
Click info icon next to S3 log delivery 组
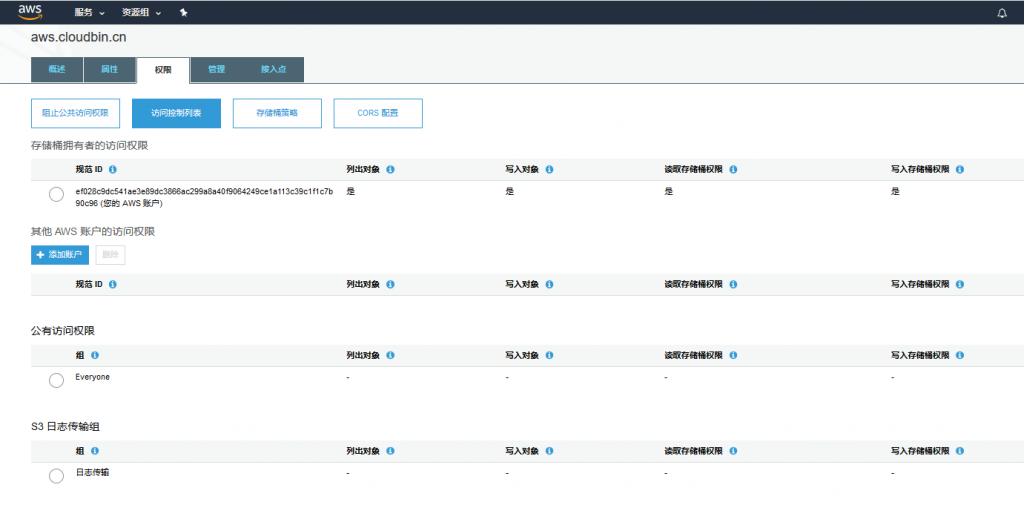95,451
